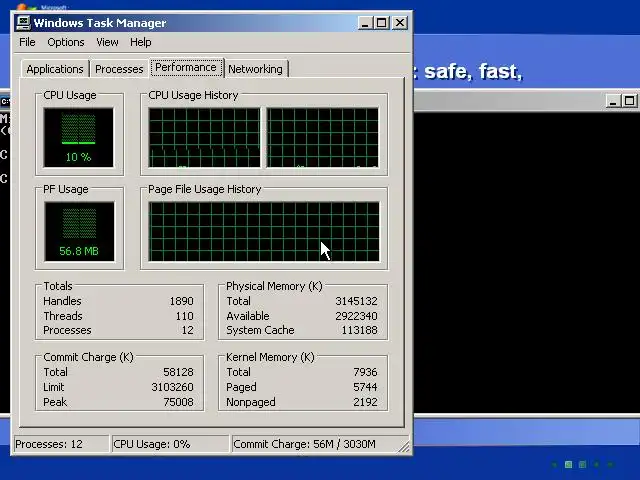Switch to the Applications tab

pyautogui.click(x=55, y=69)
